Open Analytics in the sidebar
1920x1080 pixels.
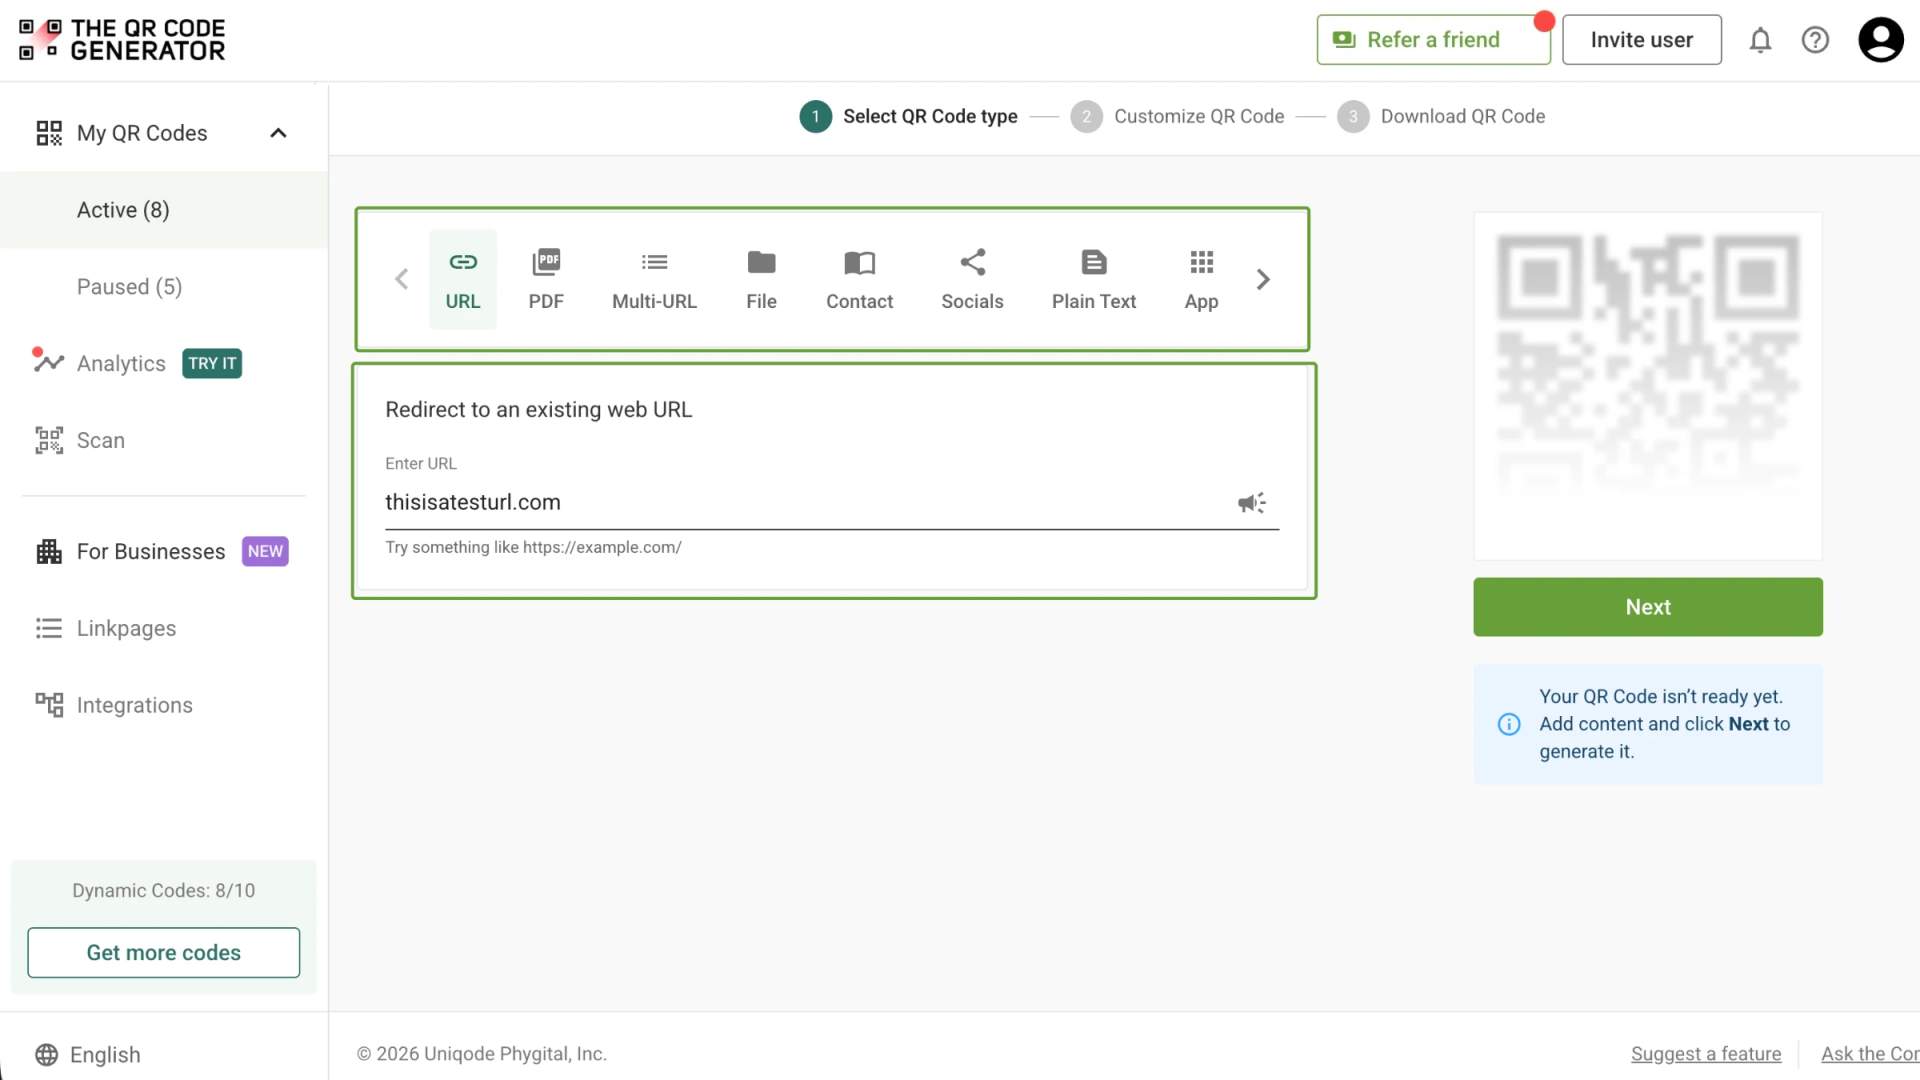point(121,363)
